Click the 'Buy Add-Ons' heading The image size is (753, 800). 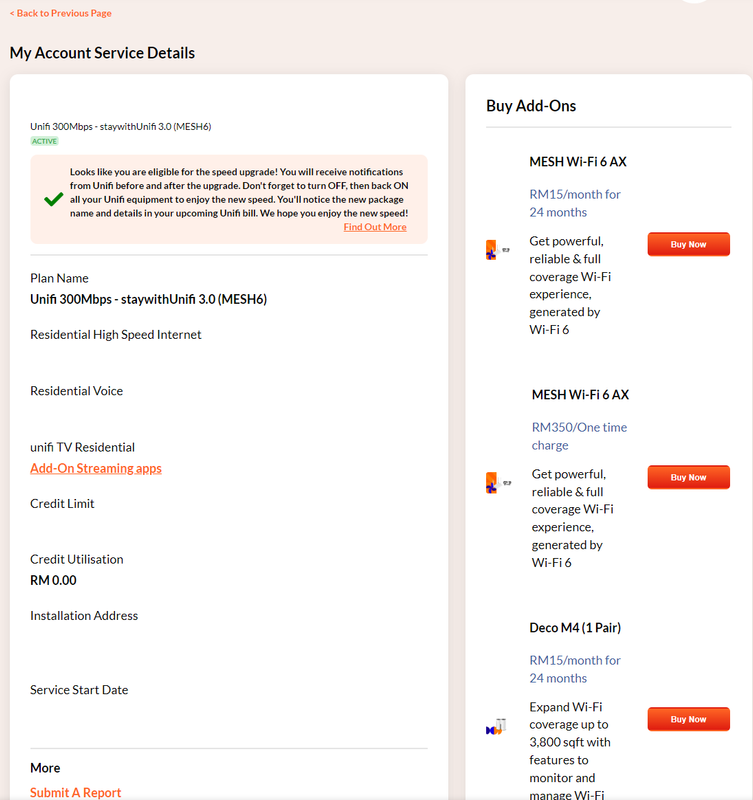[531, 106]
